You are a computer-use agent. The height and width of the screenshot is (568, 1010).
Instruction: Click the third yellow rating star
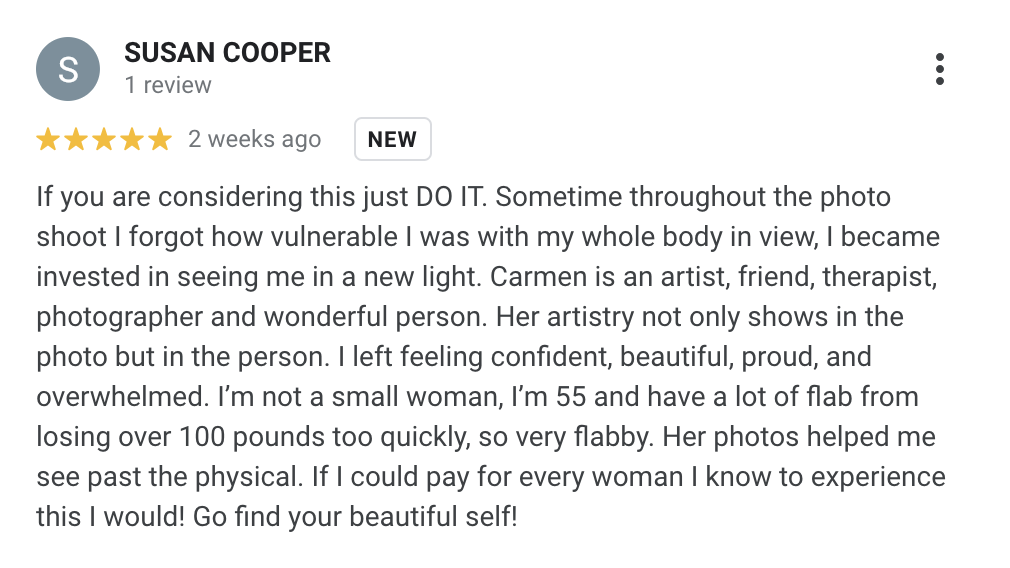pyautogui.click(x=104, y=139)
